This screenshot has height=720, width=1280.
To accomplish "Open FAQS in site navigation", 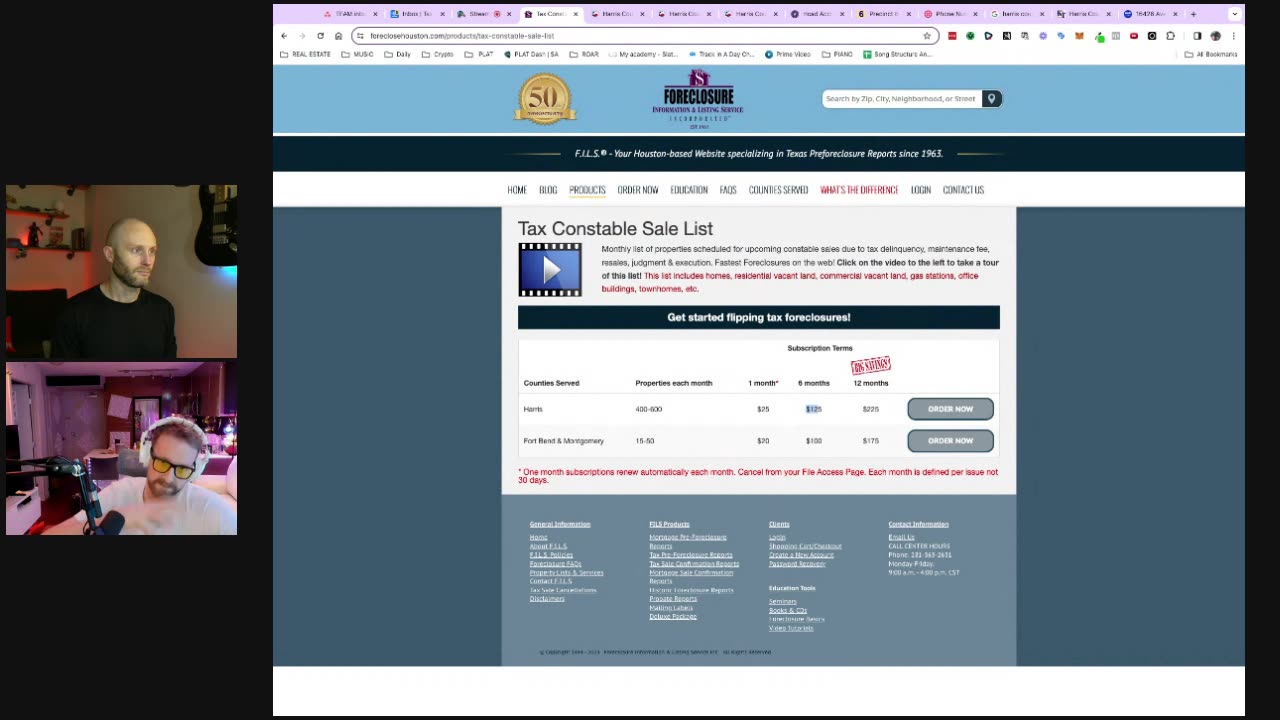I will tap(728, 190).
